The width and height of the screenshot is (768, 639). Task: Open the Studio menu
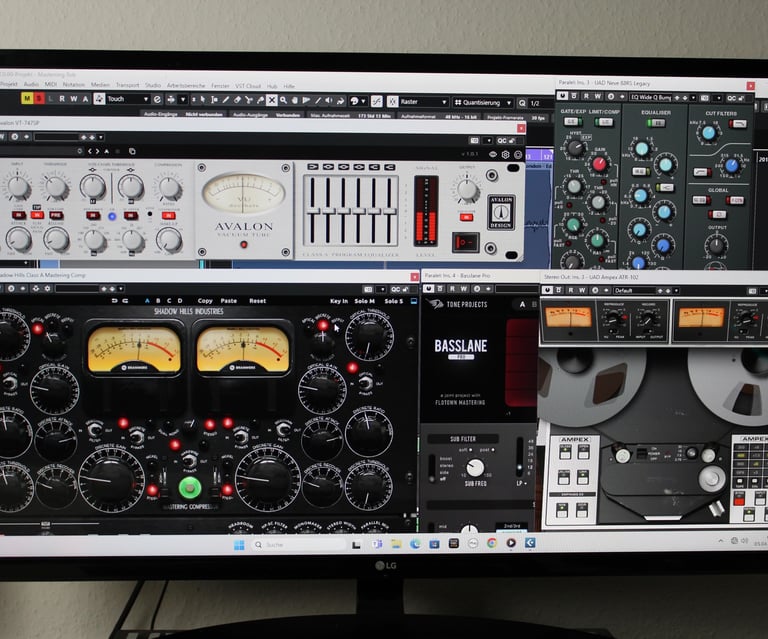click(x=153, y=85)
